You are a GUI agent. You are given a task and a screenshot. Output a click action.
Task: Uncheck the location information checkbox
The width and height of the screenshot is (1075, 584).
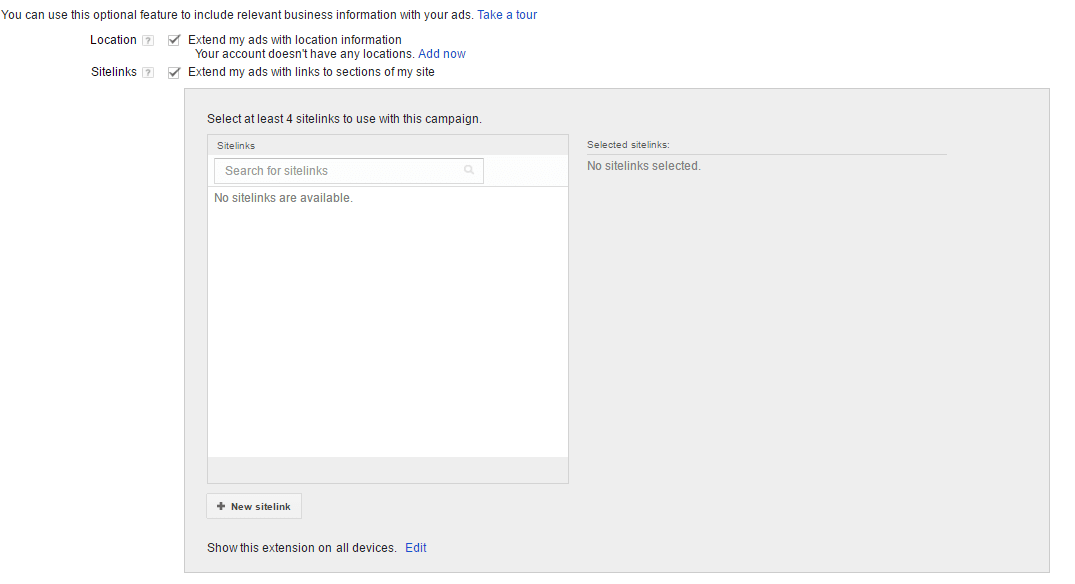click(x=174, y=40)
